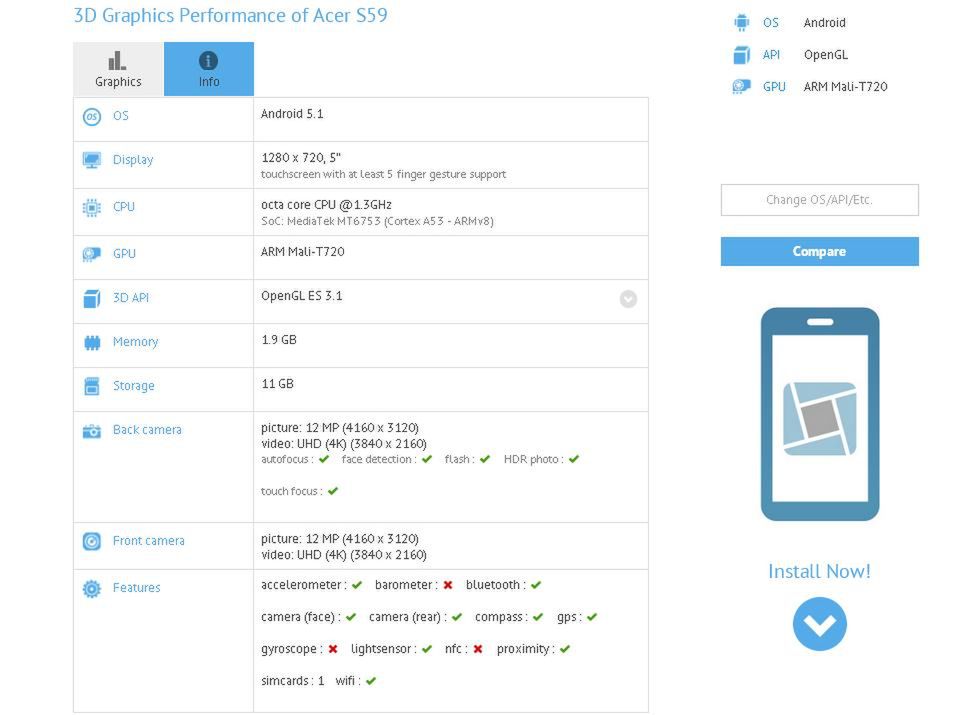Click the sidebar OpenGL value
This screenshot has height=715, width=964.
pos(826,55)
